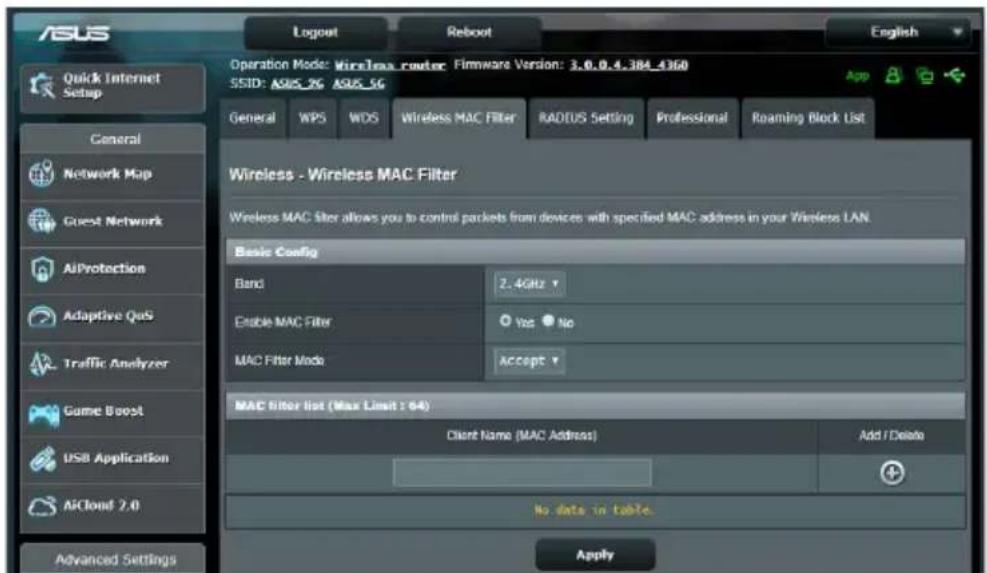Click the Advanced Settings section header
Viewport: 987px width, 573px height.
pos(115,559)
